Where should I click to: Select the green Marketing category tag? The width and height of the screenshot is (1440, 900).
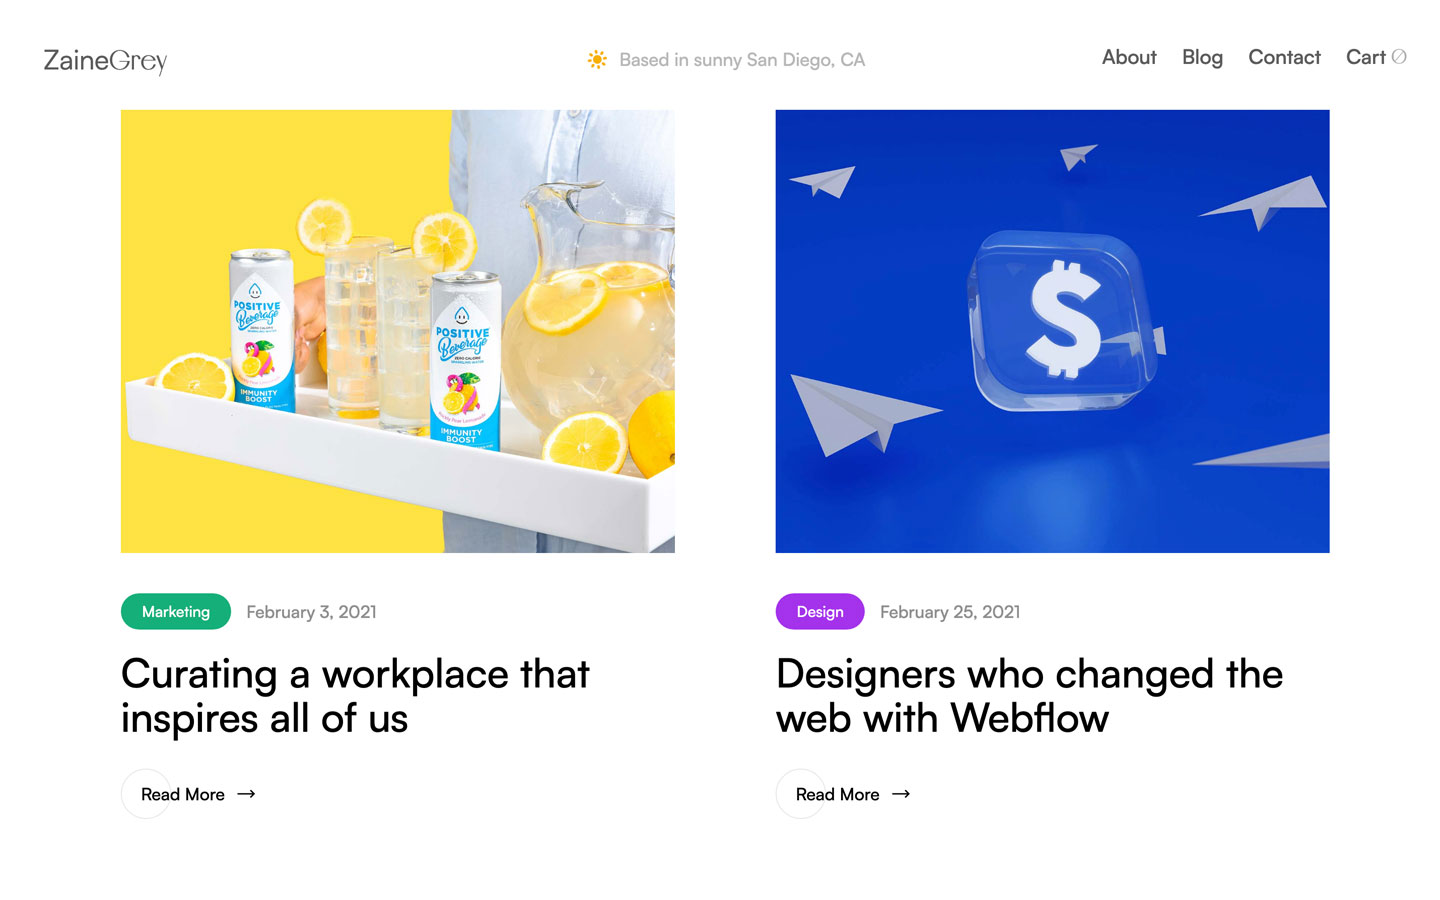tap(176, 612)
